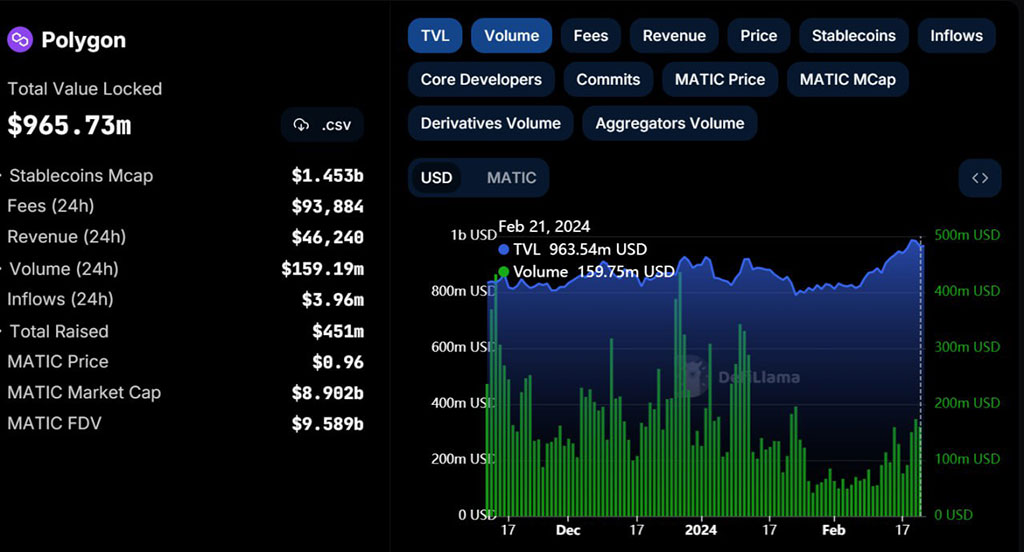Viewport: 1024px width, 552px height.
Task: Expand the Volume (24h) row
Action: [185, 268]
